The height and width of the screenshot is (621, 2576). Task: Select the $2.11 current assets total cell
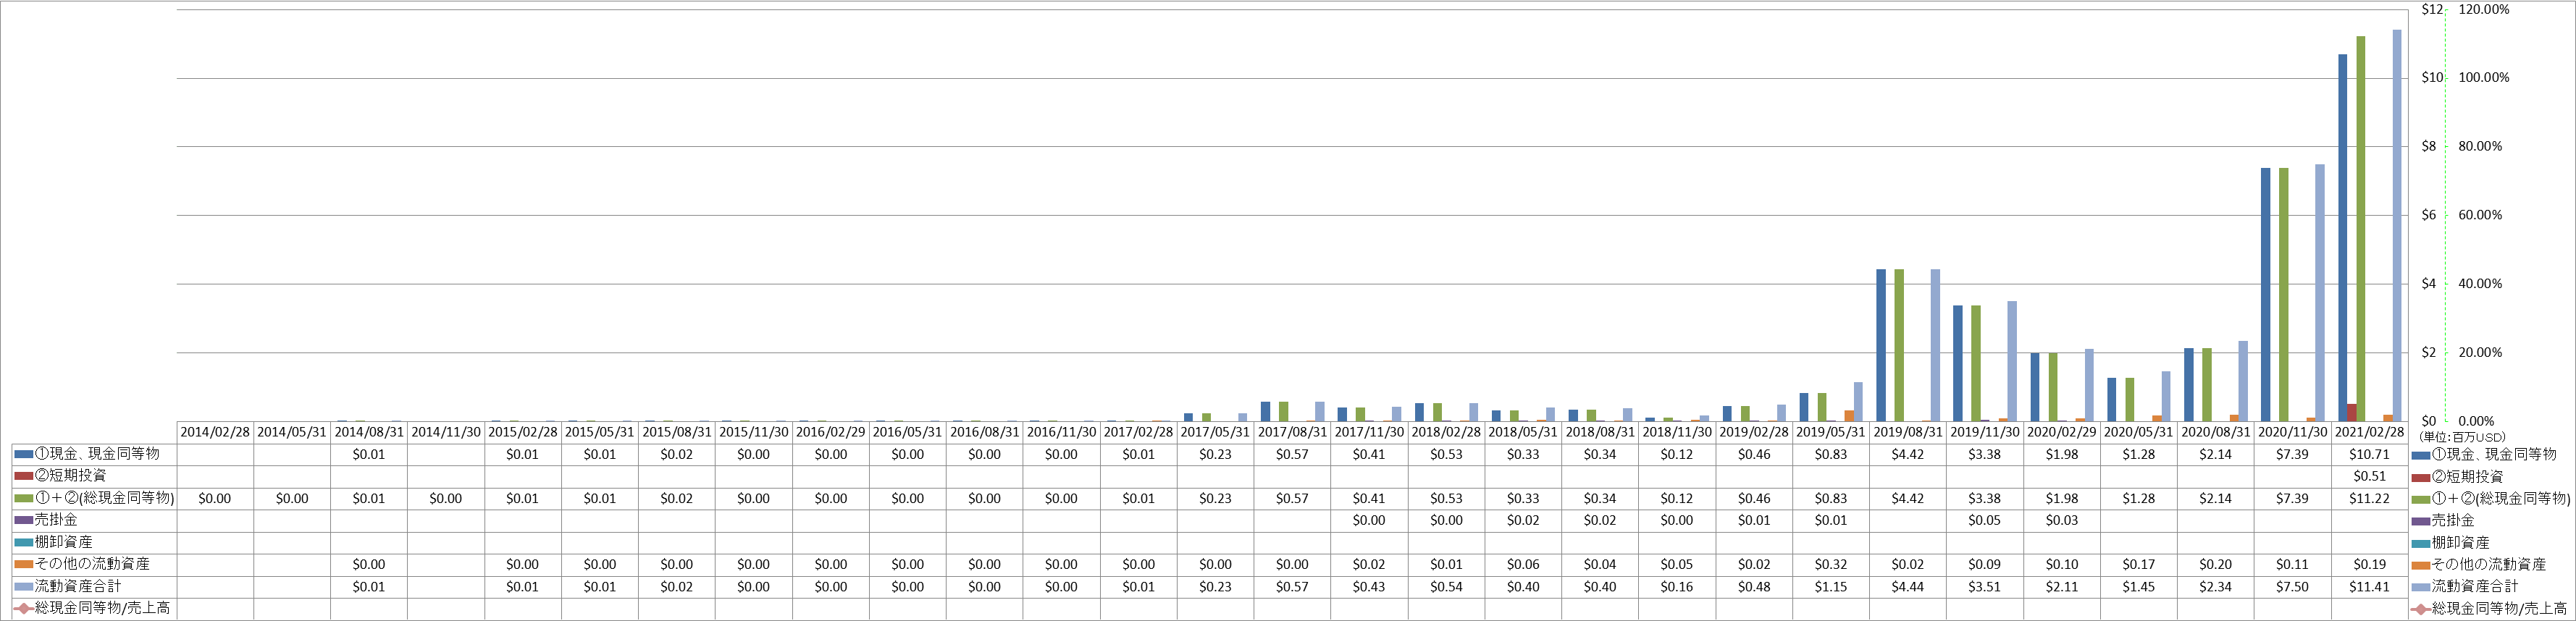coord(2062,586)
